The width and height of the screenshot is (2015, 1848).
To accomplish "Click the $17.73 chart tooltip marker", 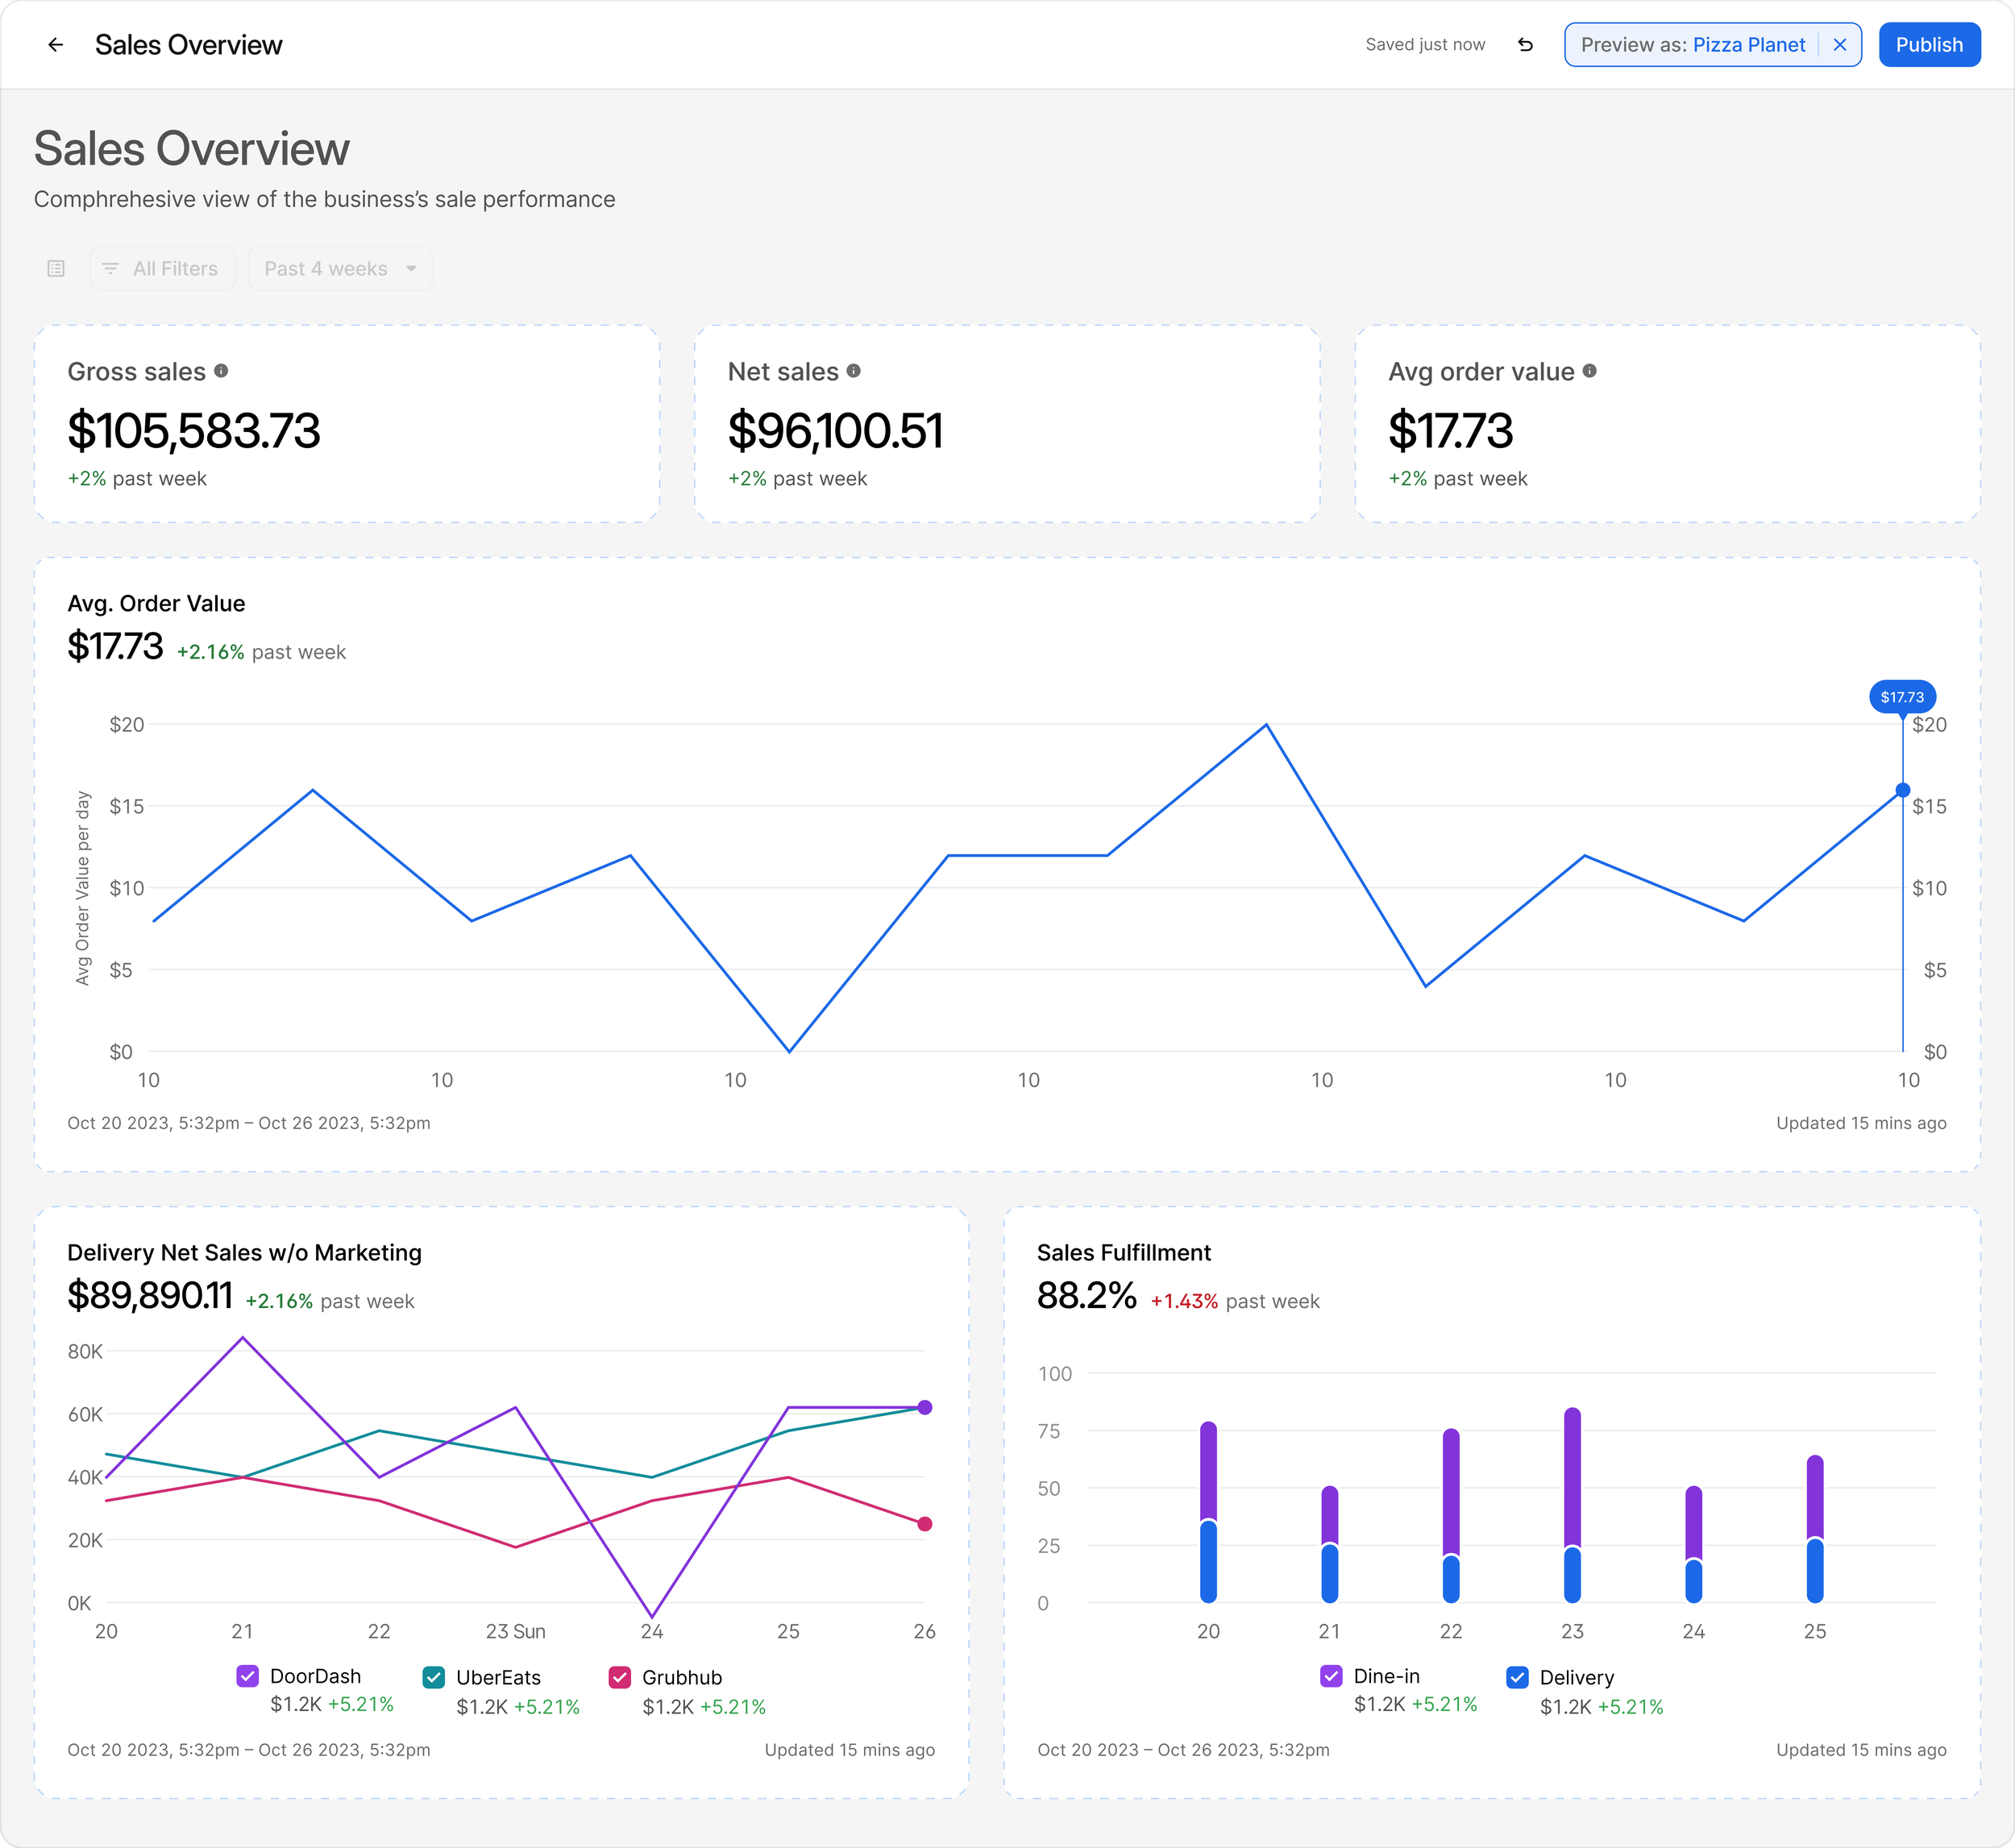I will tap(1901, 697).
